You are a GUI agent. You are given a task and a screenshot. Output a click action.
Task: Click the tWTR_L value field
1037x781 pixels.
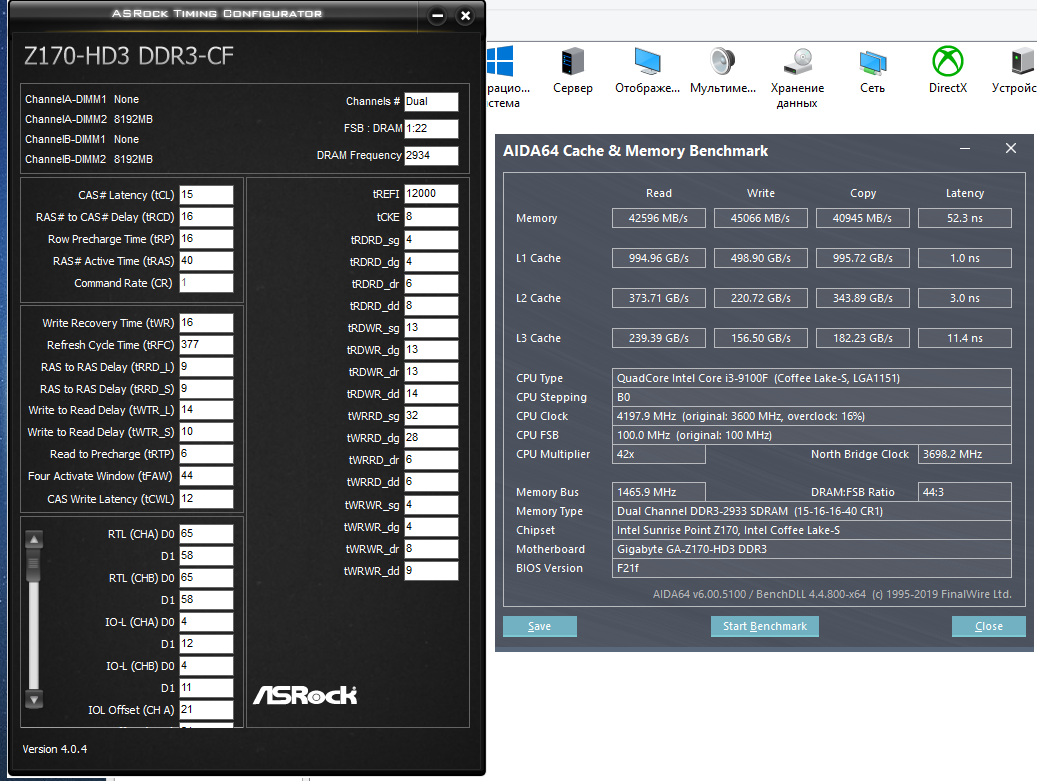[206, 410]
